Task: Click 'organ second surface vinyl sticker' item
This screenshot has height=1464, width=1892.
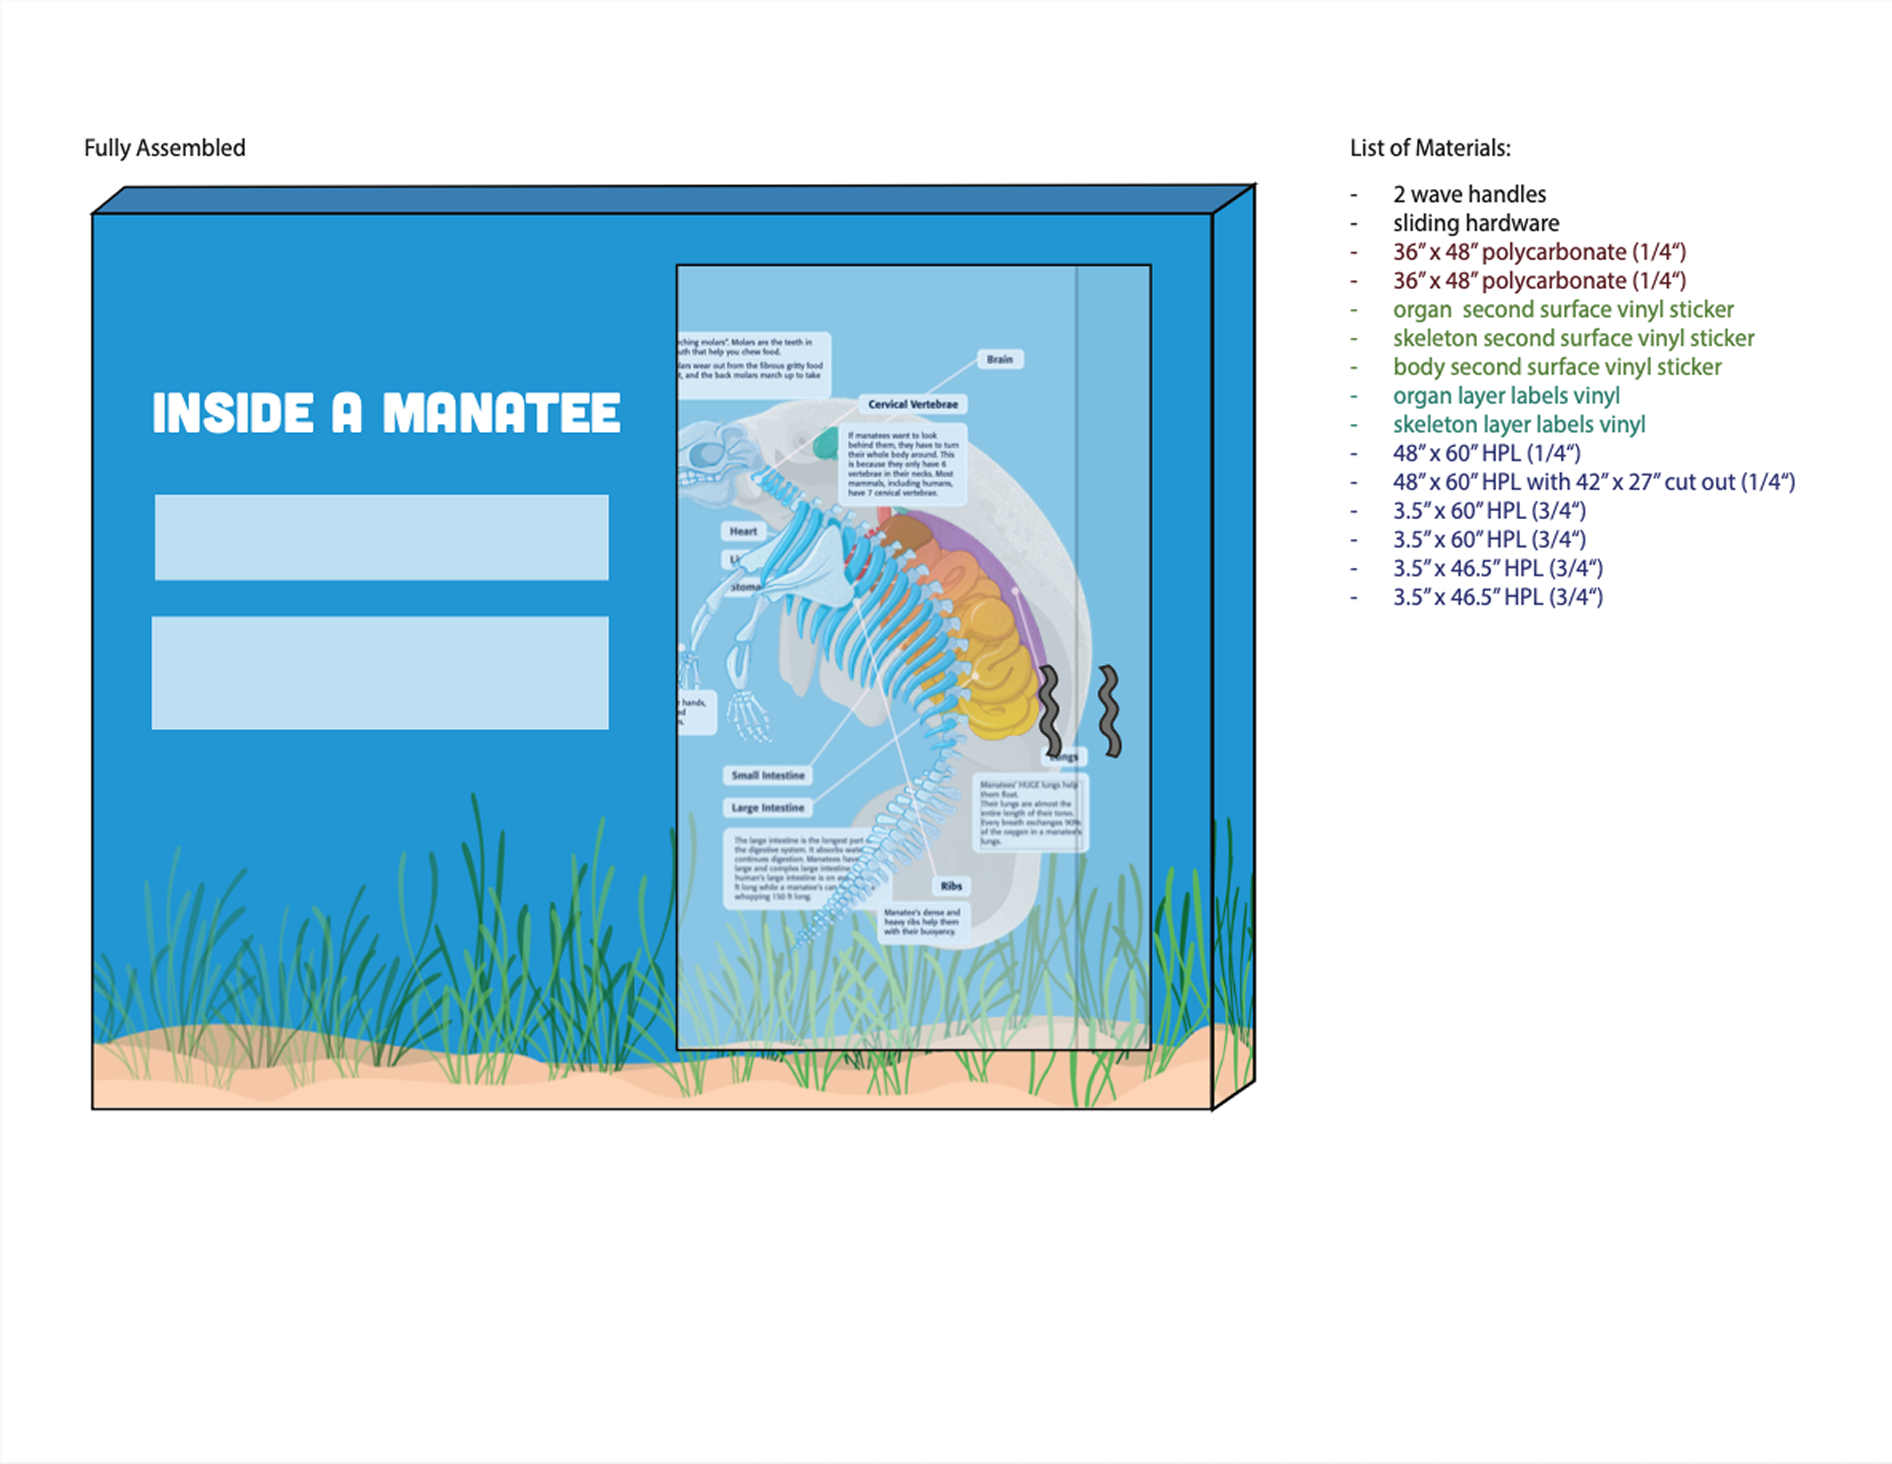Action: (1563, 310)
